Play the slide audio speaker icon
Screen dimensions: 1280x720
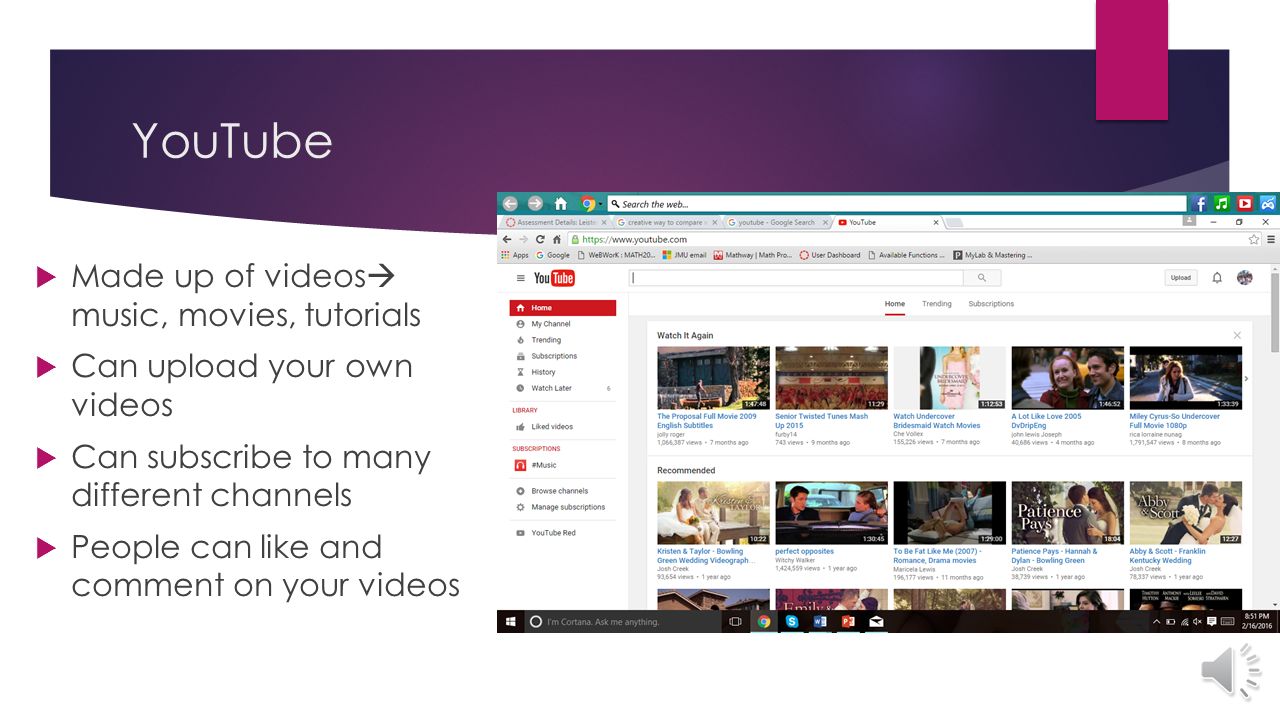pos(1231,671)
